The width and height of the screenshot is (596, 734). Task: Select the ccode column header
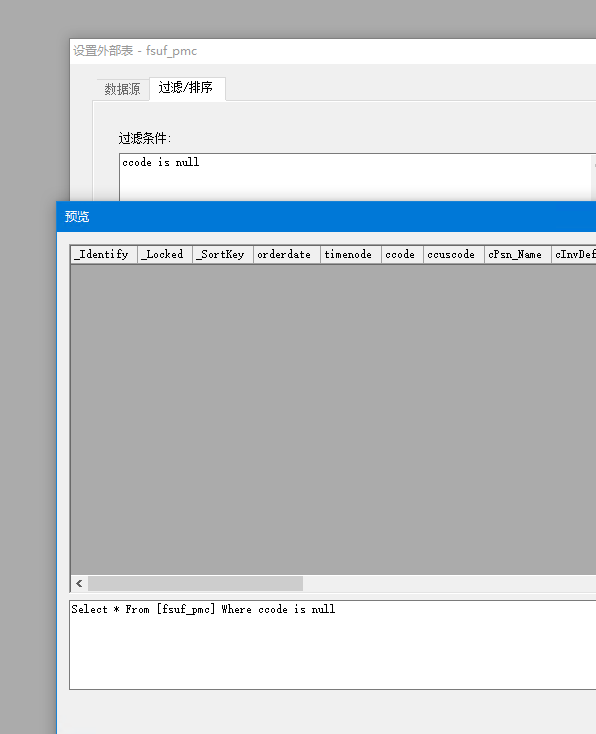tap(402, 255)
